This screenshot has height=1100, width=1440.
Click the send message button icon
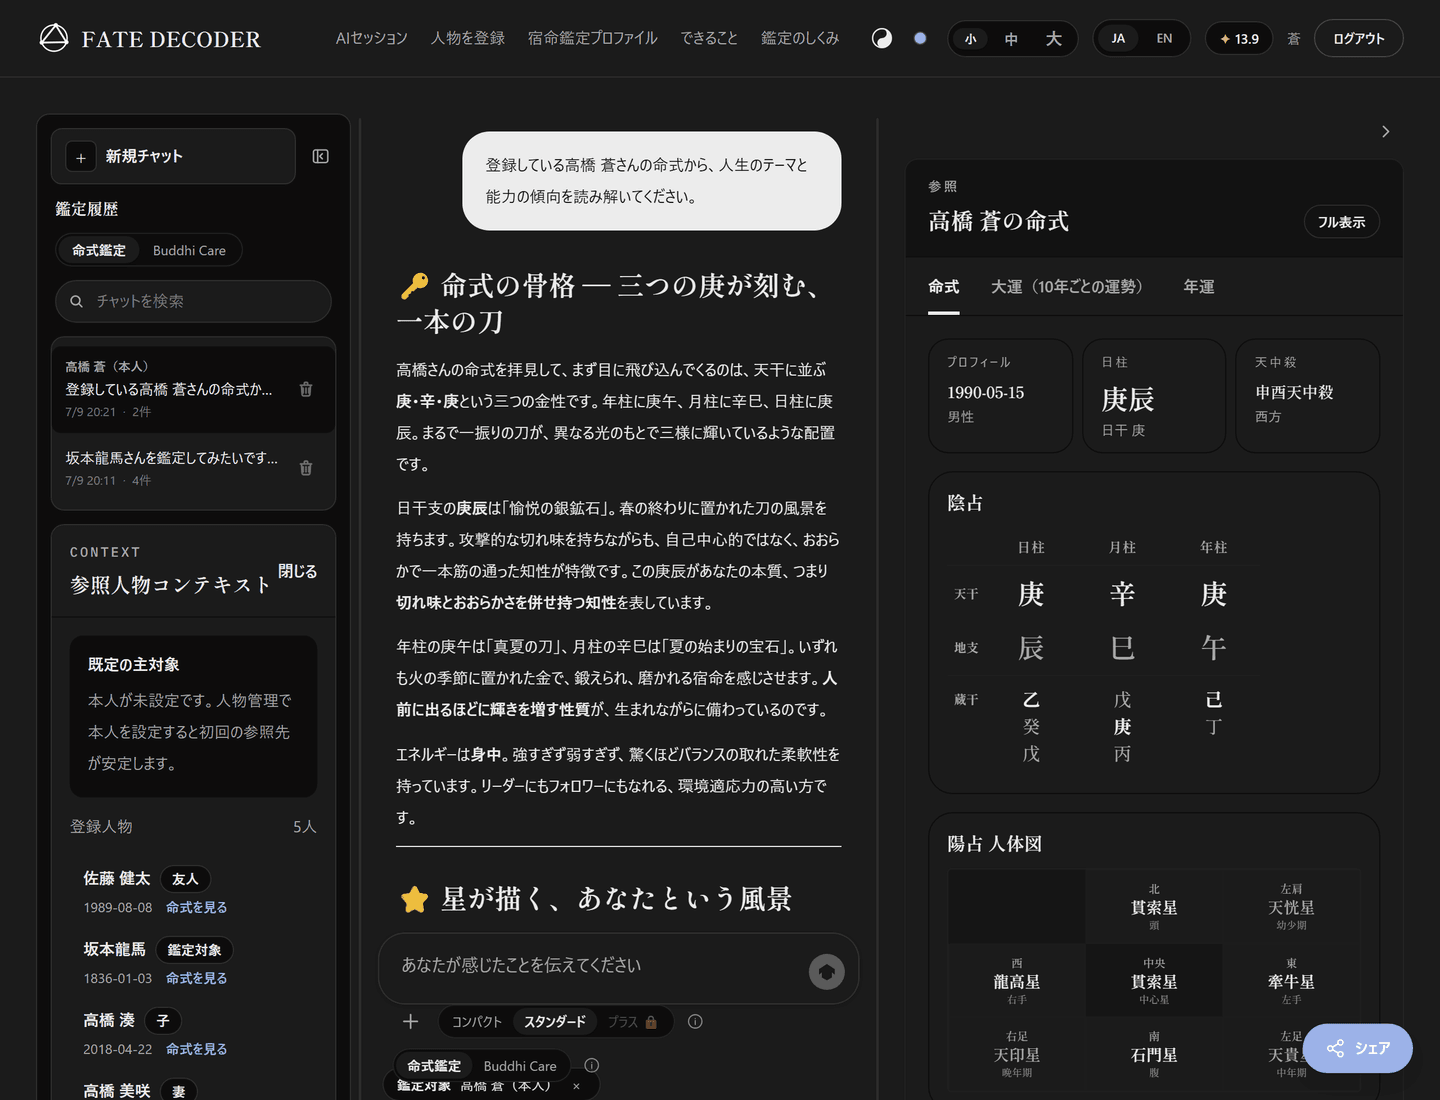point(827,971)
